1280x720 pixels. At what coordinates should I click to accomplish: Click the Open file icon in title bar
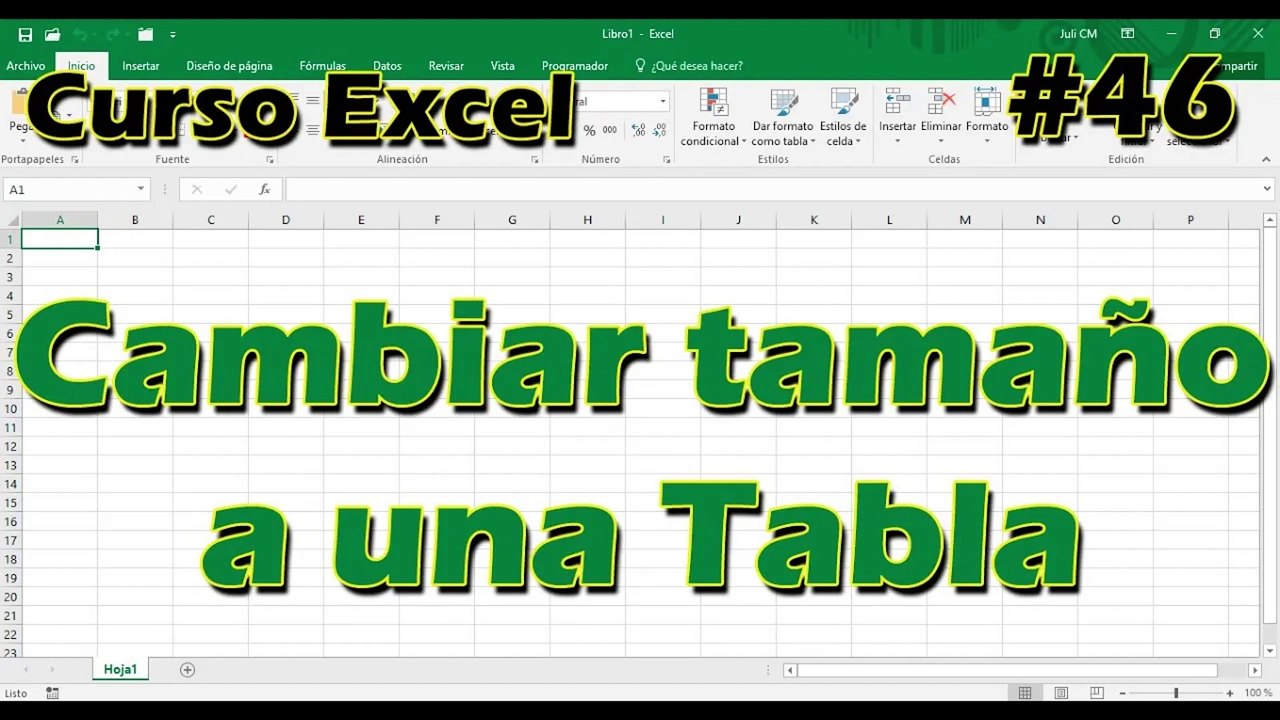coord(52,34)
